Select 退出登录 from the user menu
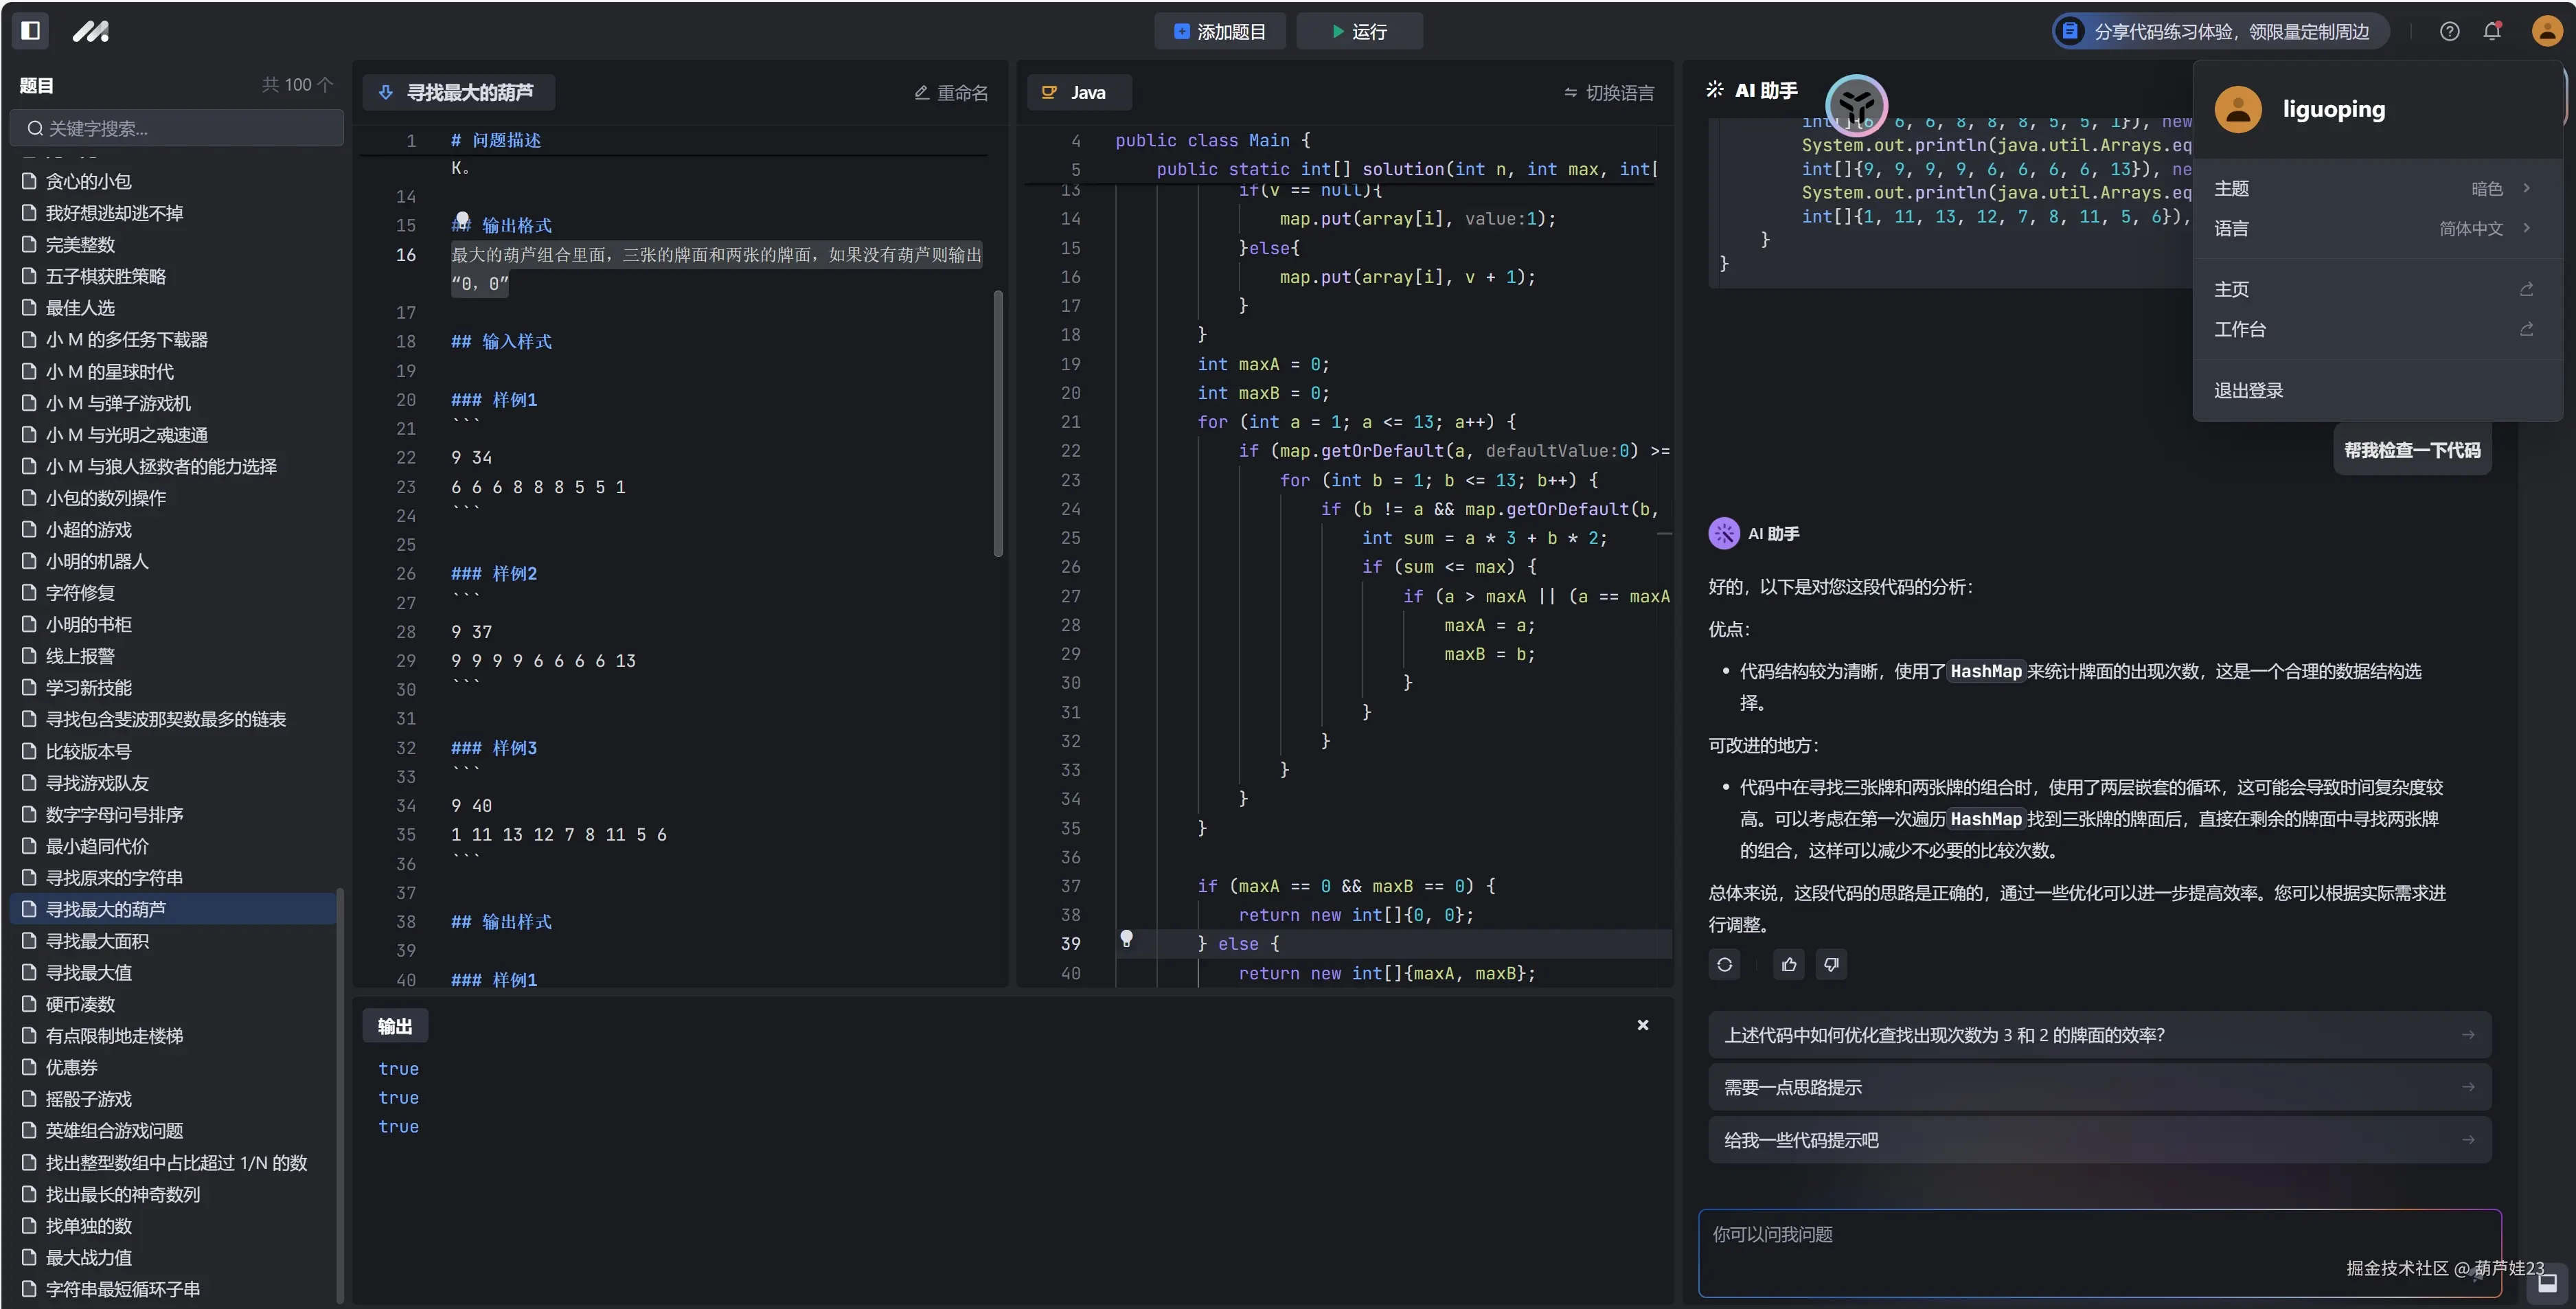This screenshot has width=2576, height=1309. [x=2249, y=390]
